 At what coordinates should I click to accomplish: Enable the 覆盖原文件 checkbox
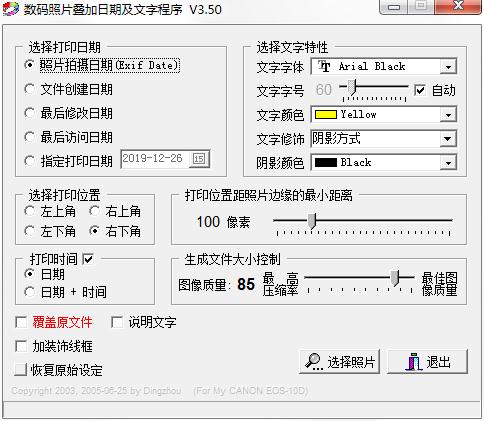(x=21, y=322)
